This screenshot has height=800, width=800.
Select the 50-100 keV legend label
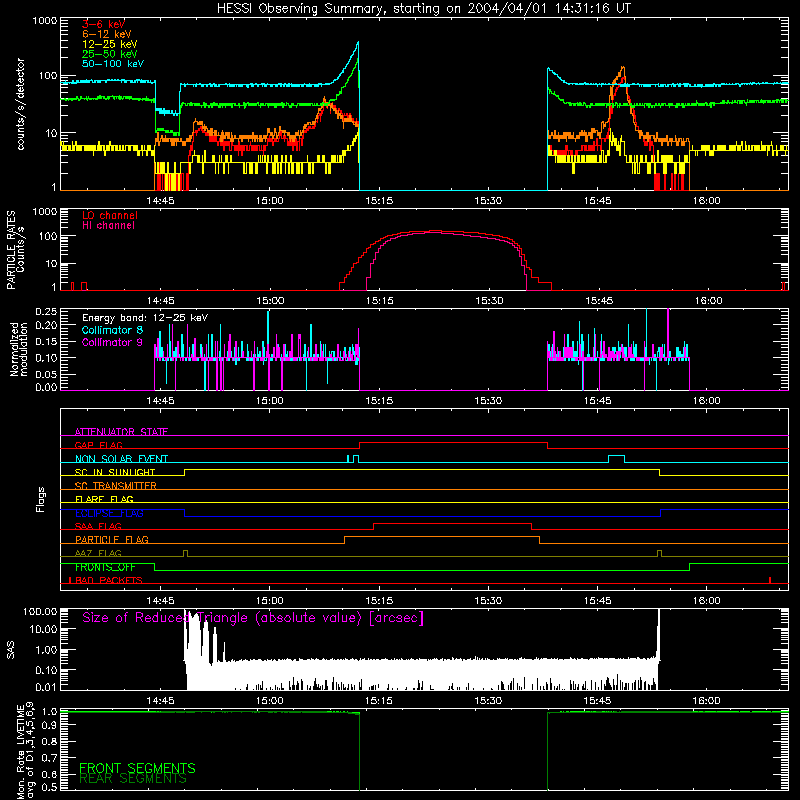click(x=113, y=63)
